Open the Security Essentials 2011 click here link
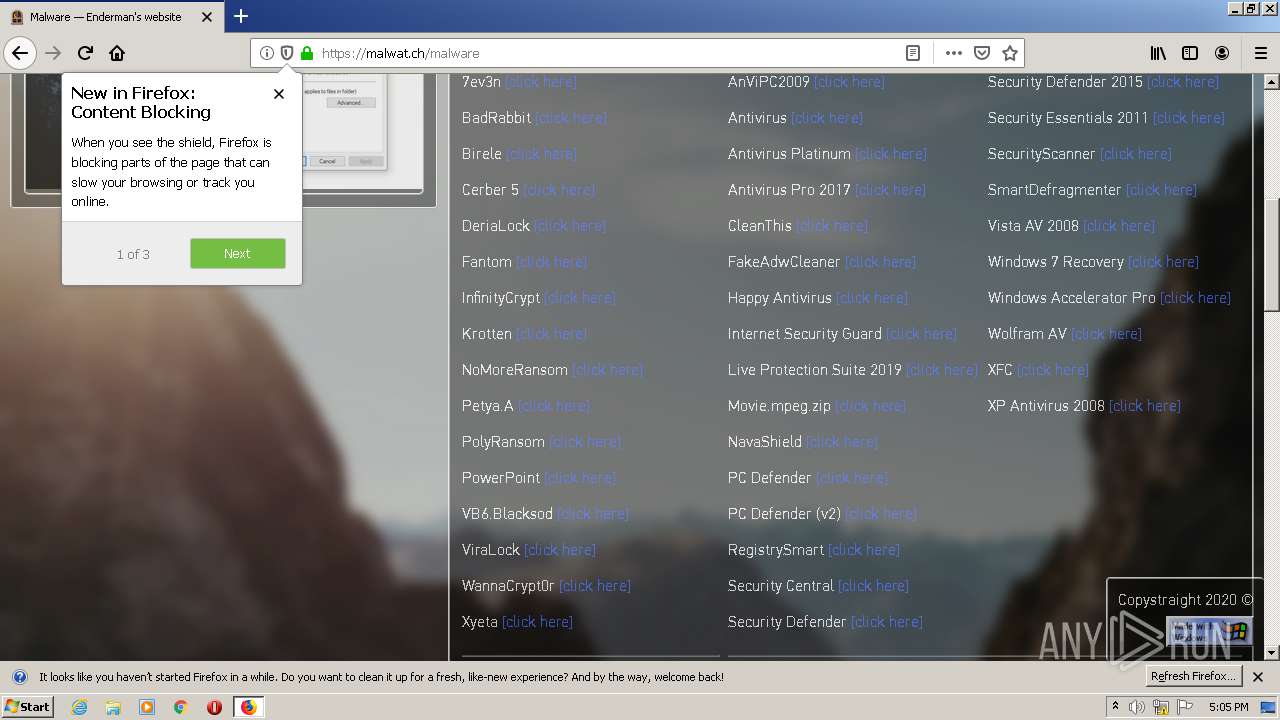The width and height of the screenshot is (1280, 720). [x=1189, y=118]
